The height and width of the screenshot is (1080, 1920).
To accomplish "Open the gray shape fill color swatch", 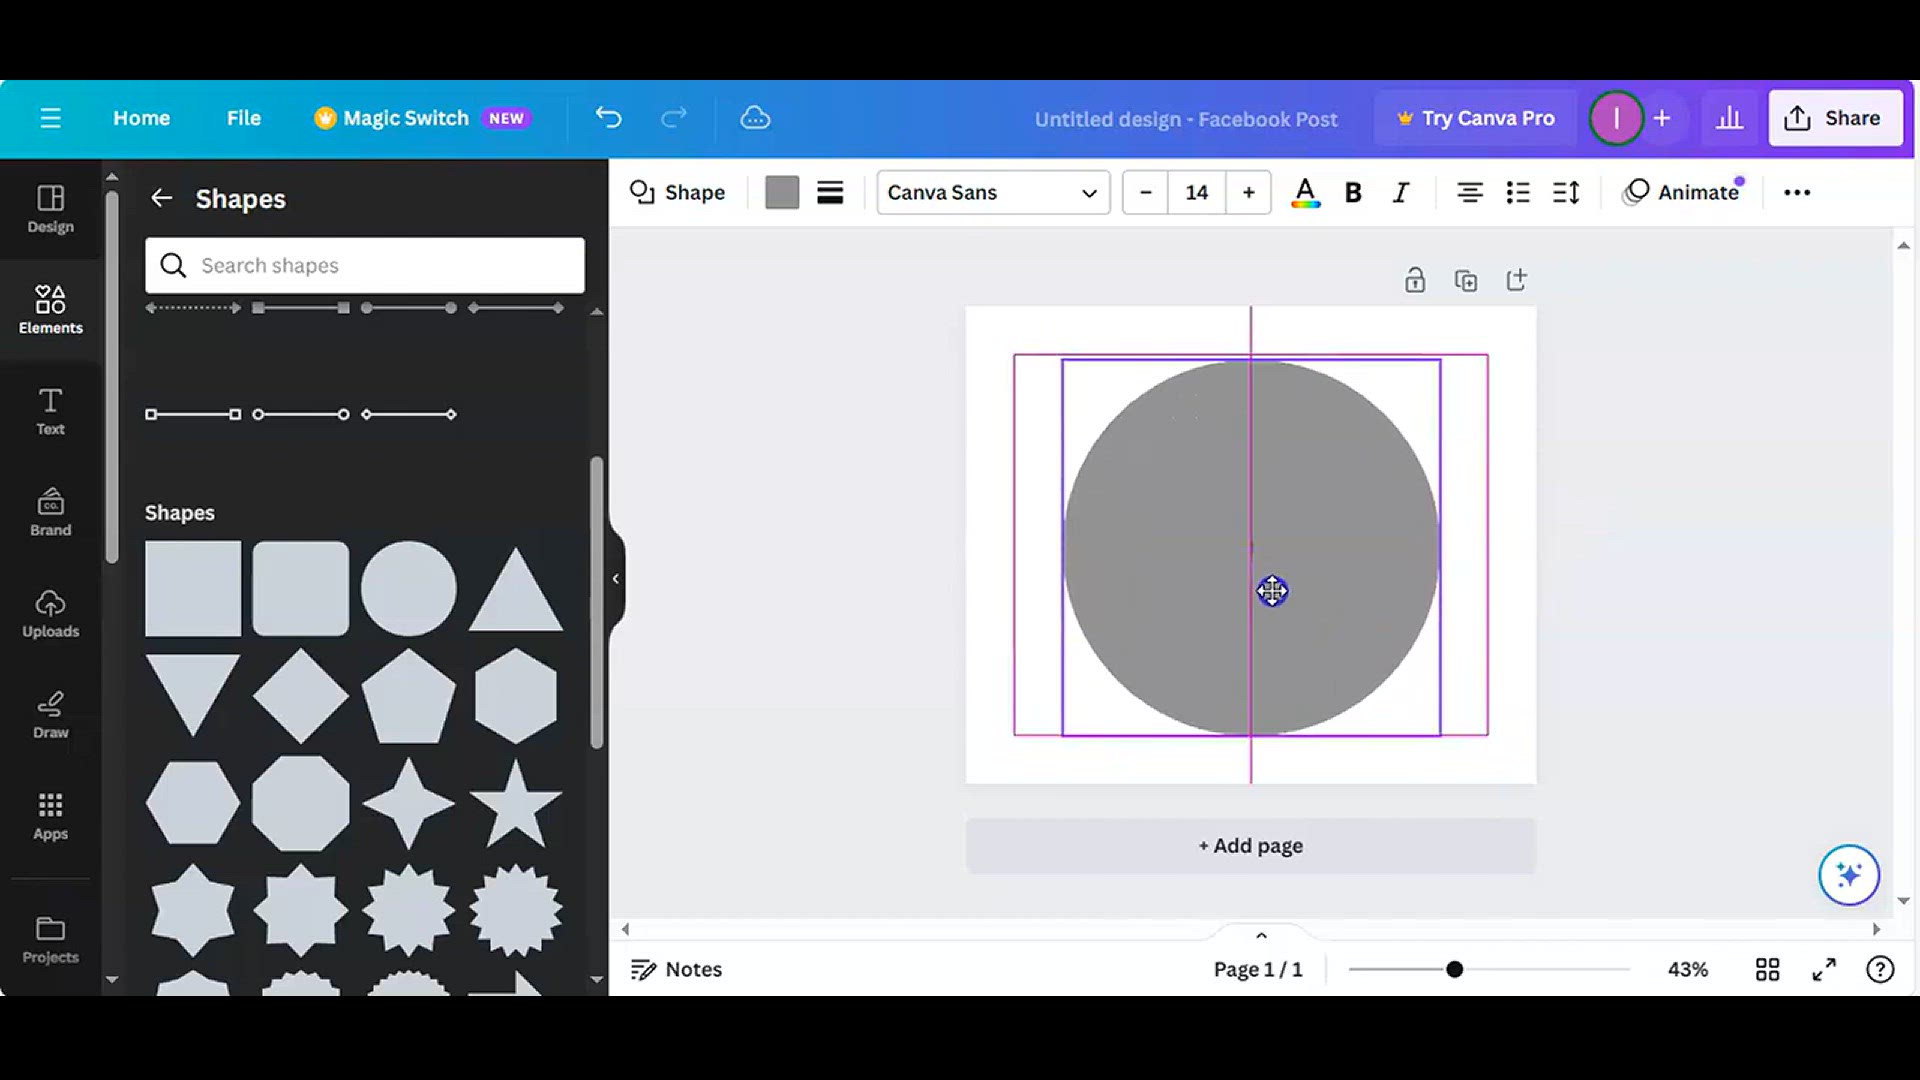I will point(782,192).
